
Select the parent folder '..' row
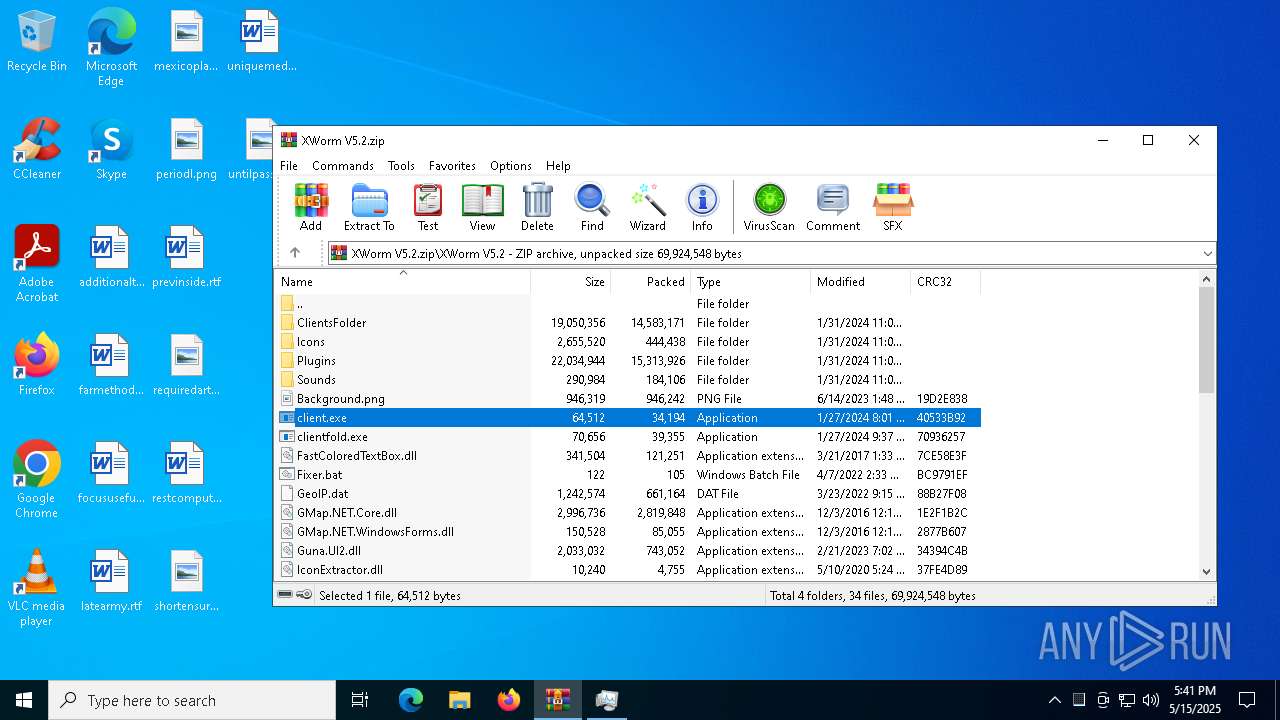[x=628, y=304]
